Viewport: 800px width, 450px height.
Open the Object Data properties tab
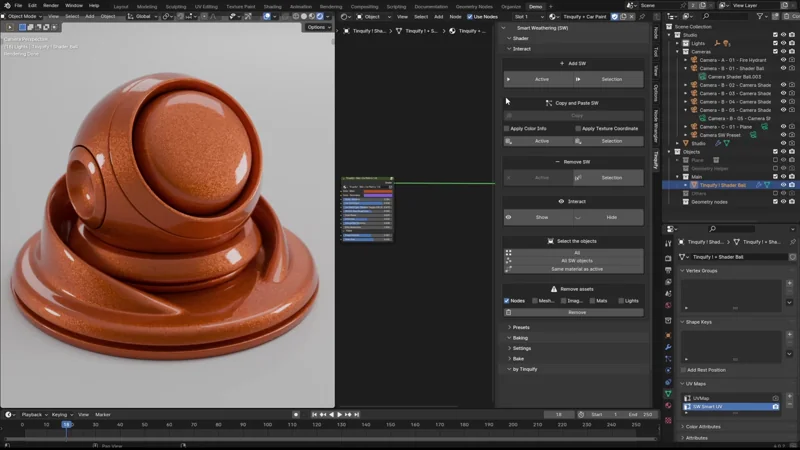[x=668, y=393]
